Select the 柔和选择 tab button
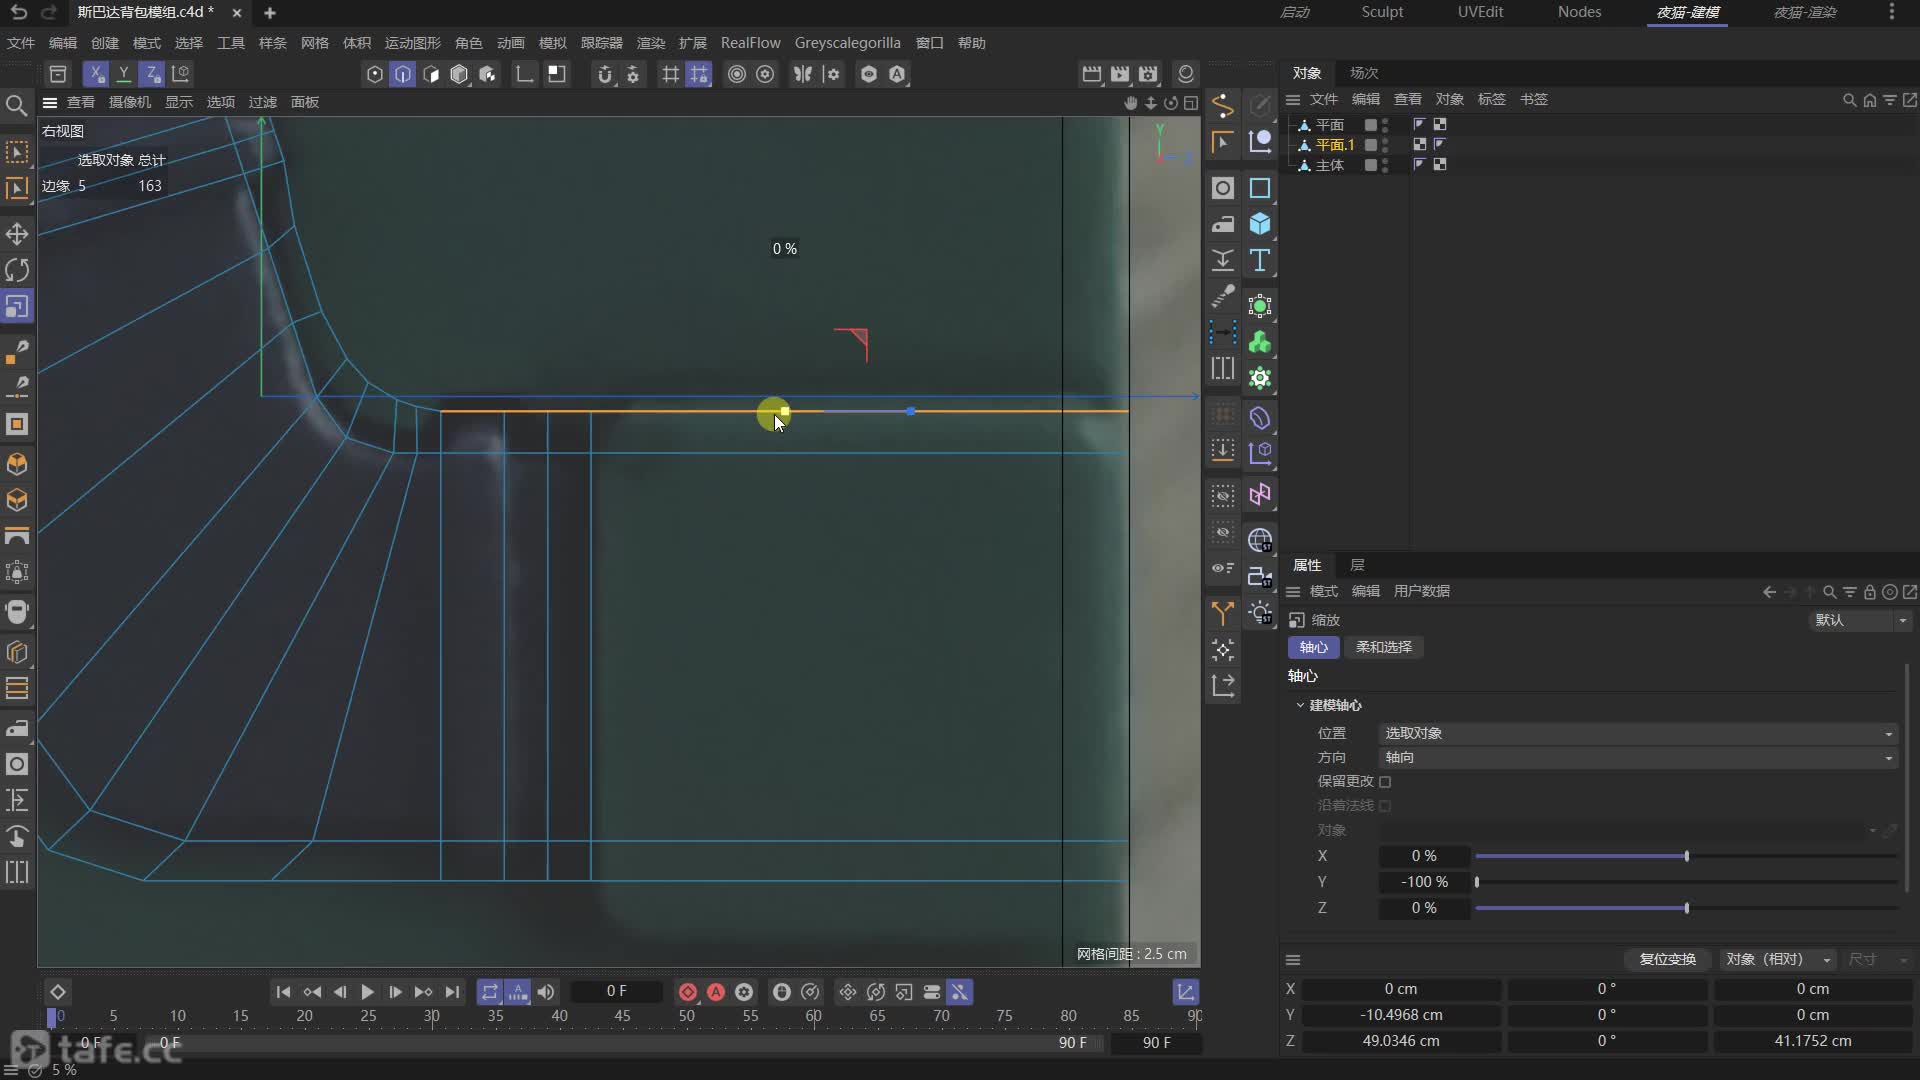Screen dimensions: 1920x1080 click(x=1383, y=647)
